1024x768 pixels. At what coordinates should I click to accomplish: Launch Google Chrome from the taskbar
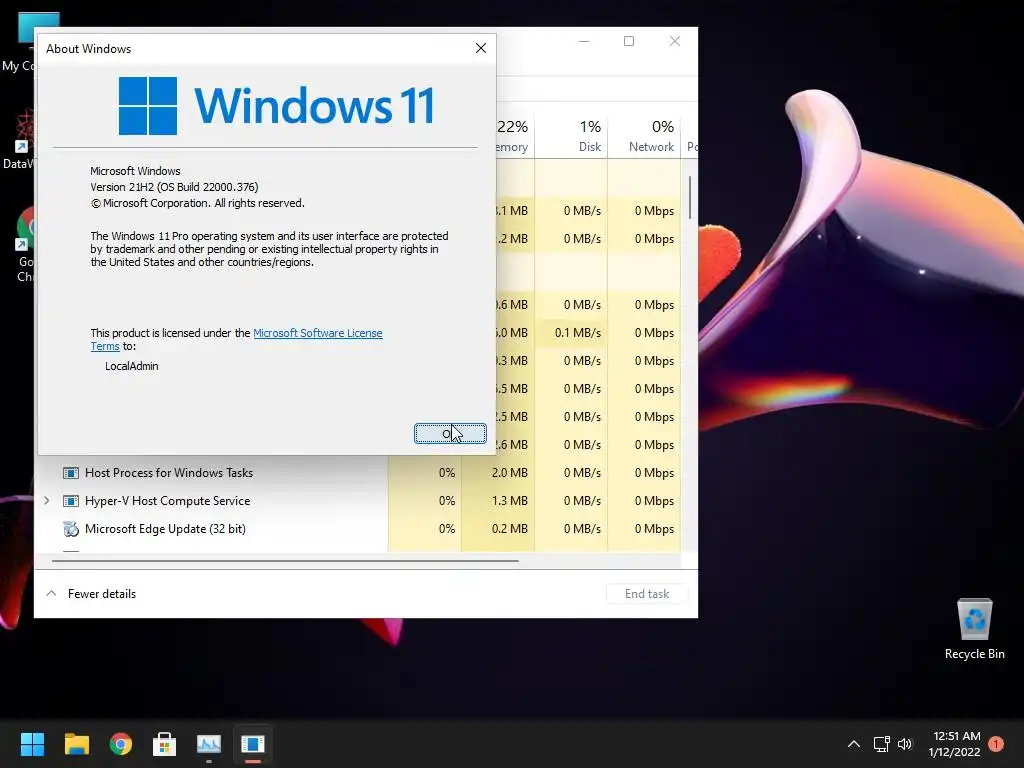[121, 744]
